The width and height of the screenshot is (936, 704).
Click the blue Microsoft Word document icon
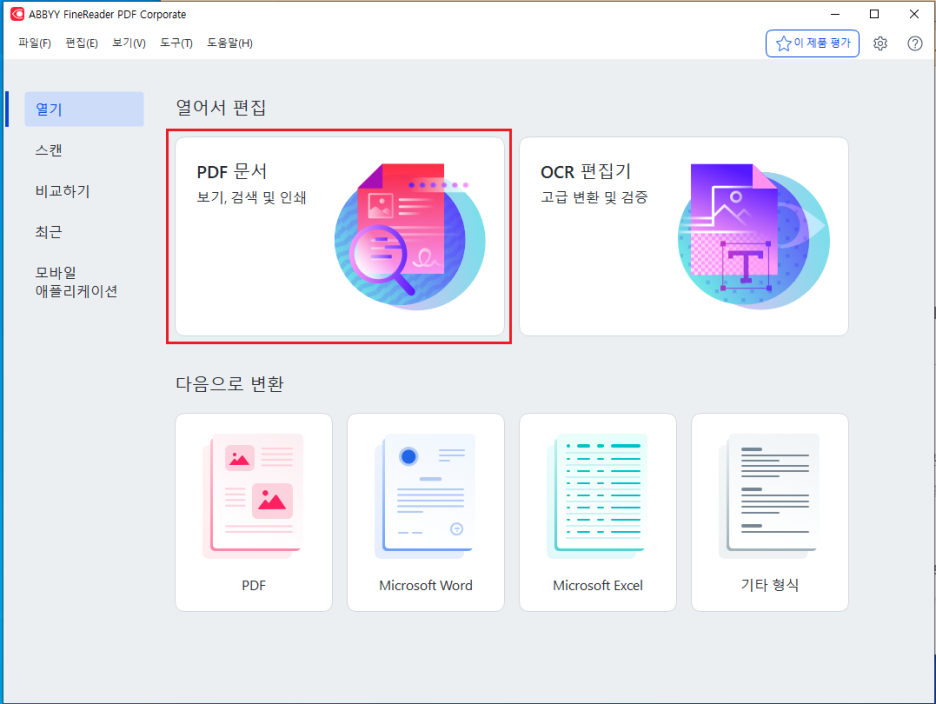pos(426,496)
